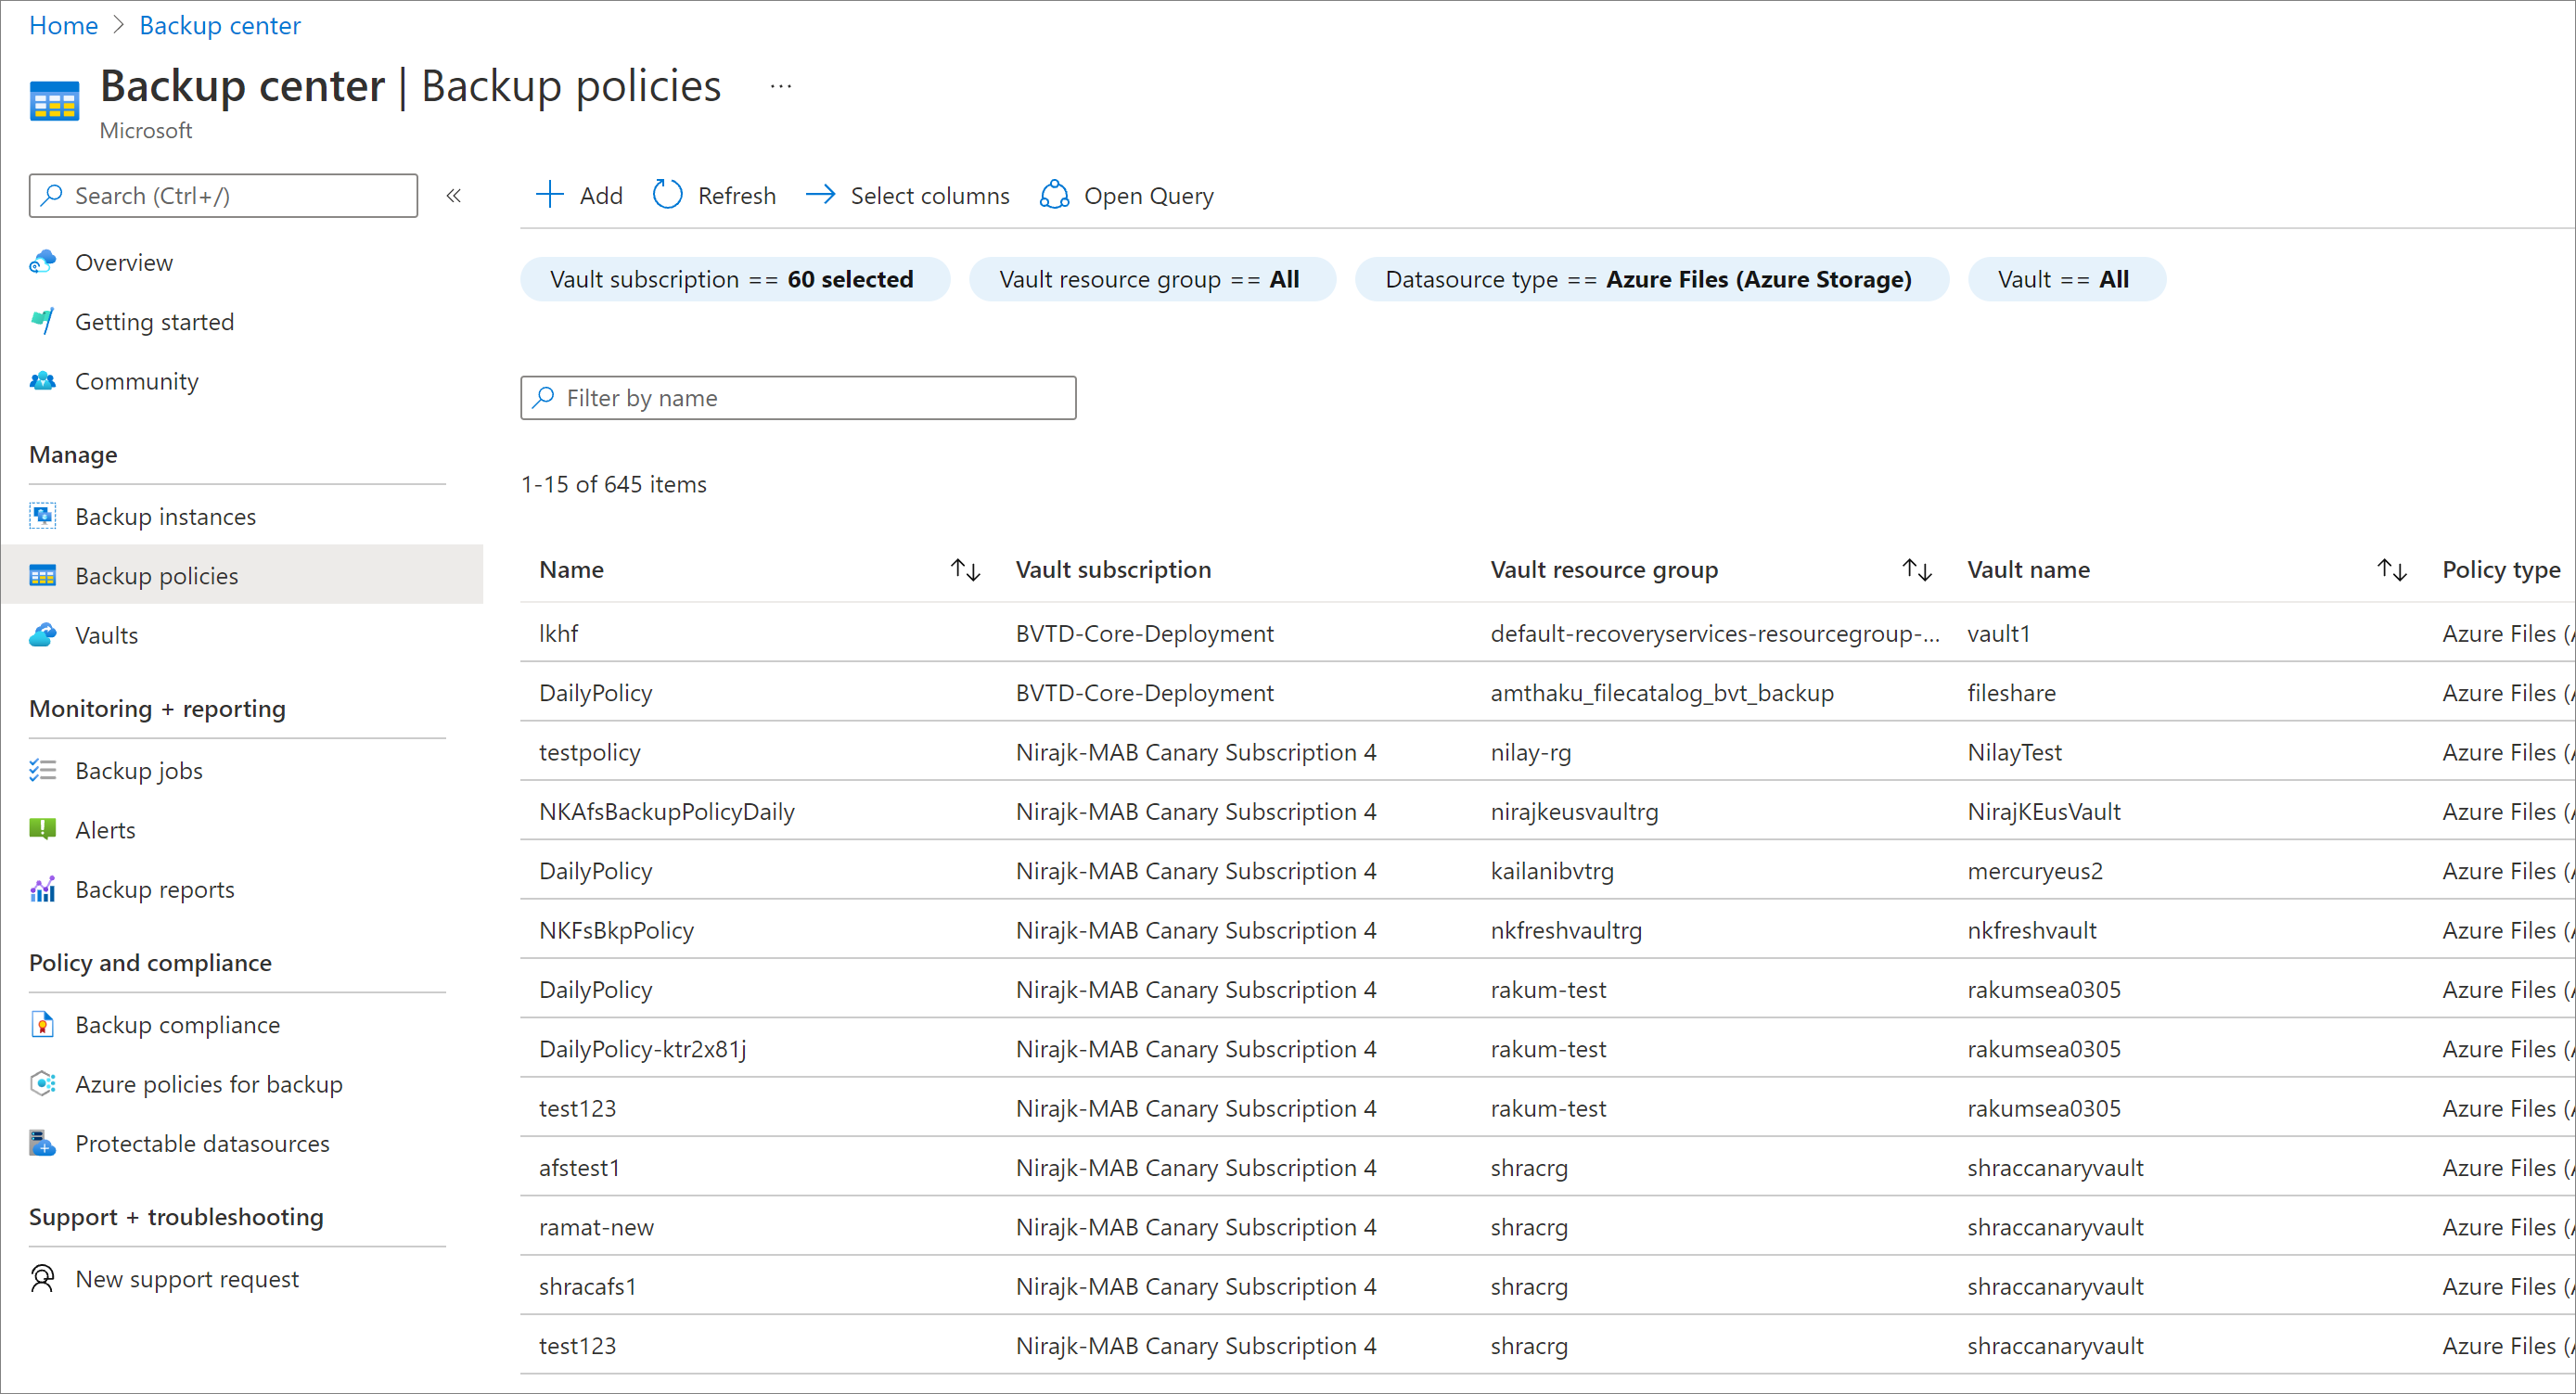The height and width of the screenshot is (1394, 2576).
Task: Click the Filter by name input field
Action: (x=800, y=397)
